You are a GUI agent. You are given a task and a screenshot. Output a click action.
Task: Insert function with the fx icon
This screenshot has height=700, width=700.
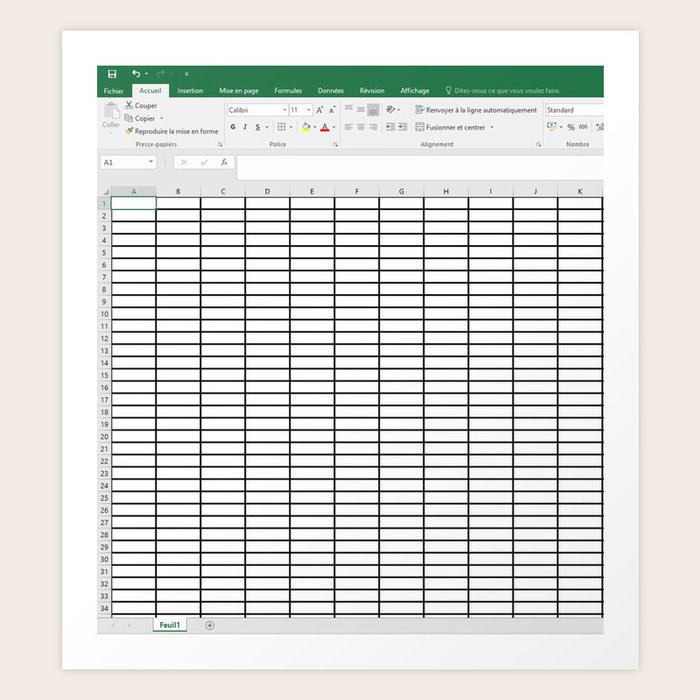click(x=224, y=162)
